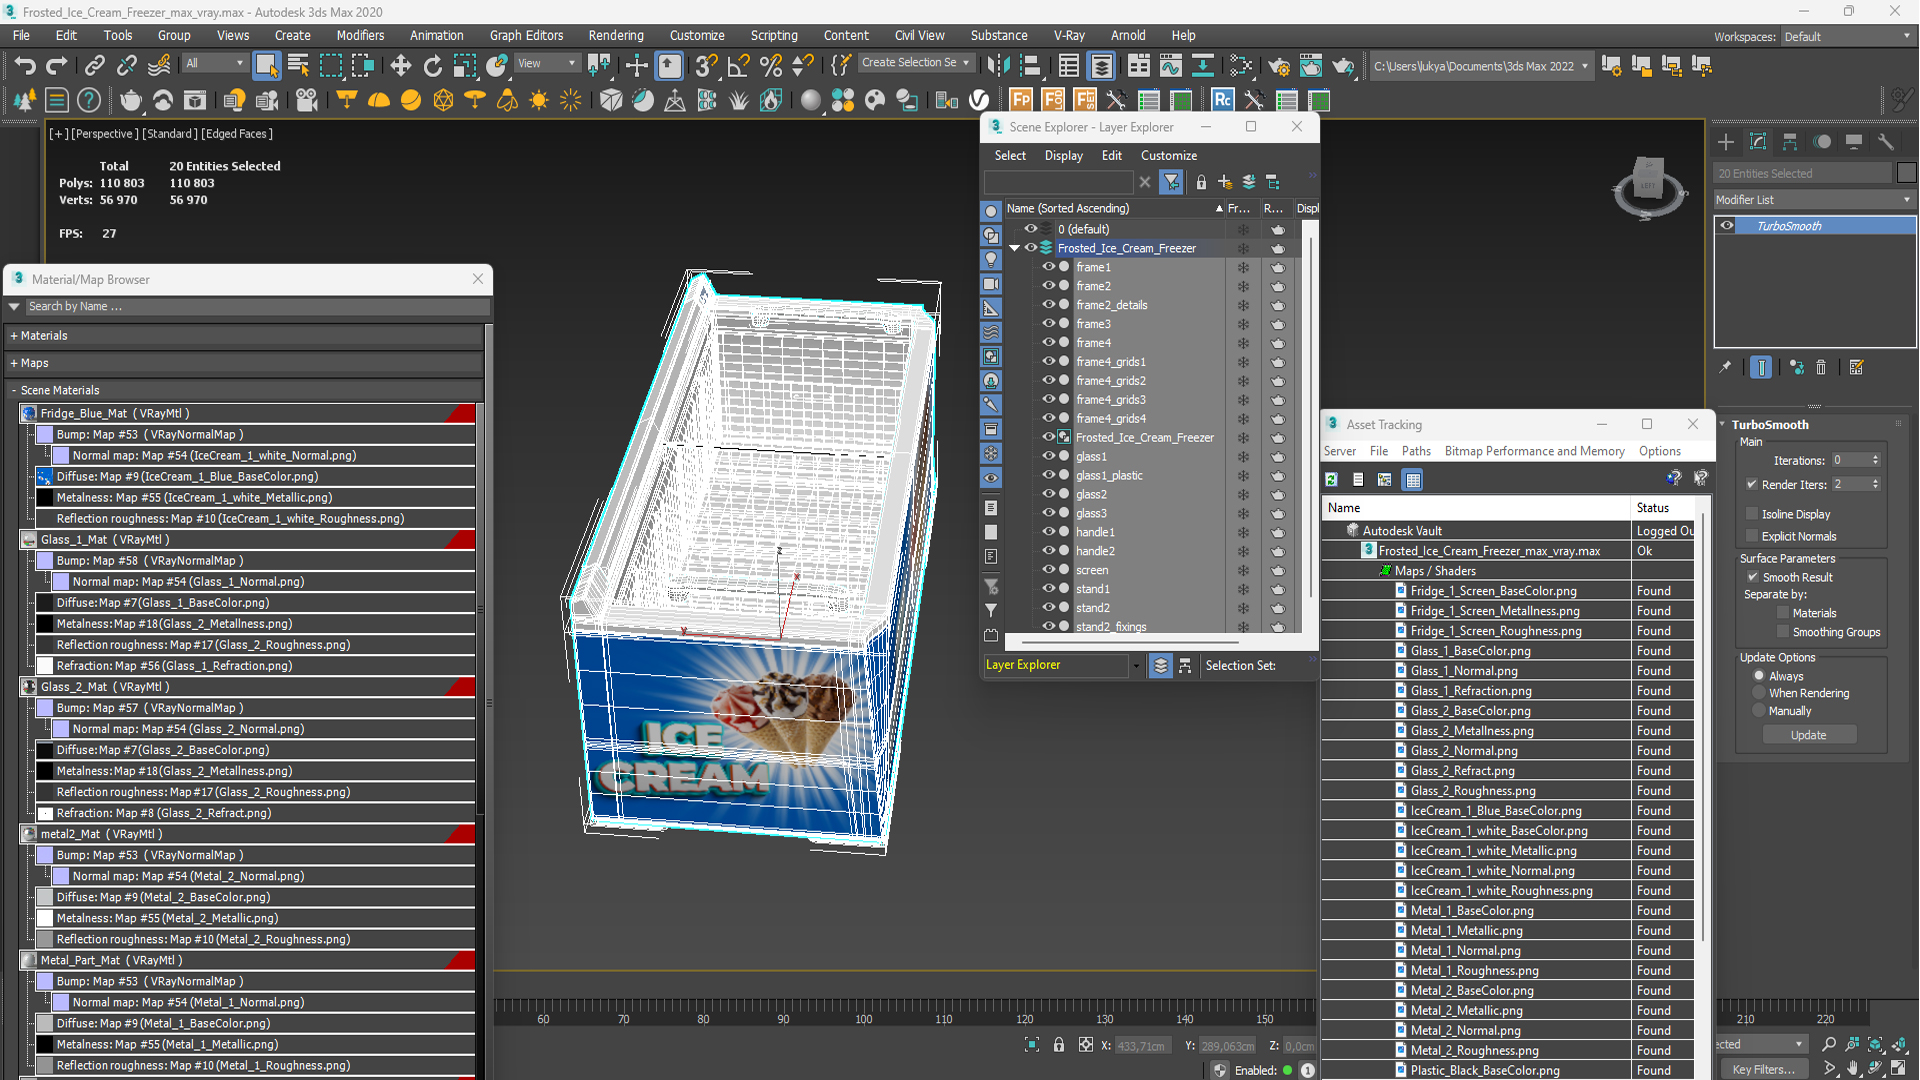Open the Hierarchy command panel tab

(x=1790, y=142)
